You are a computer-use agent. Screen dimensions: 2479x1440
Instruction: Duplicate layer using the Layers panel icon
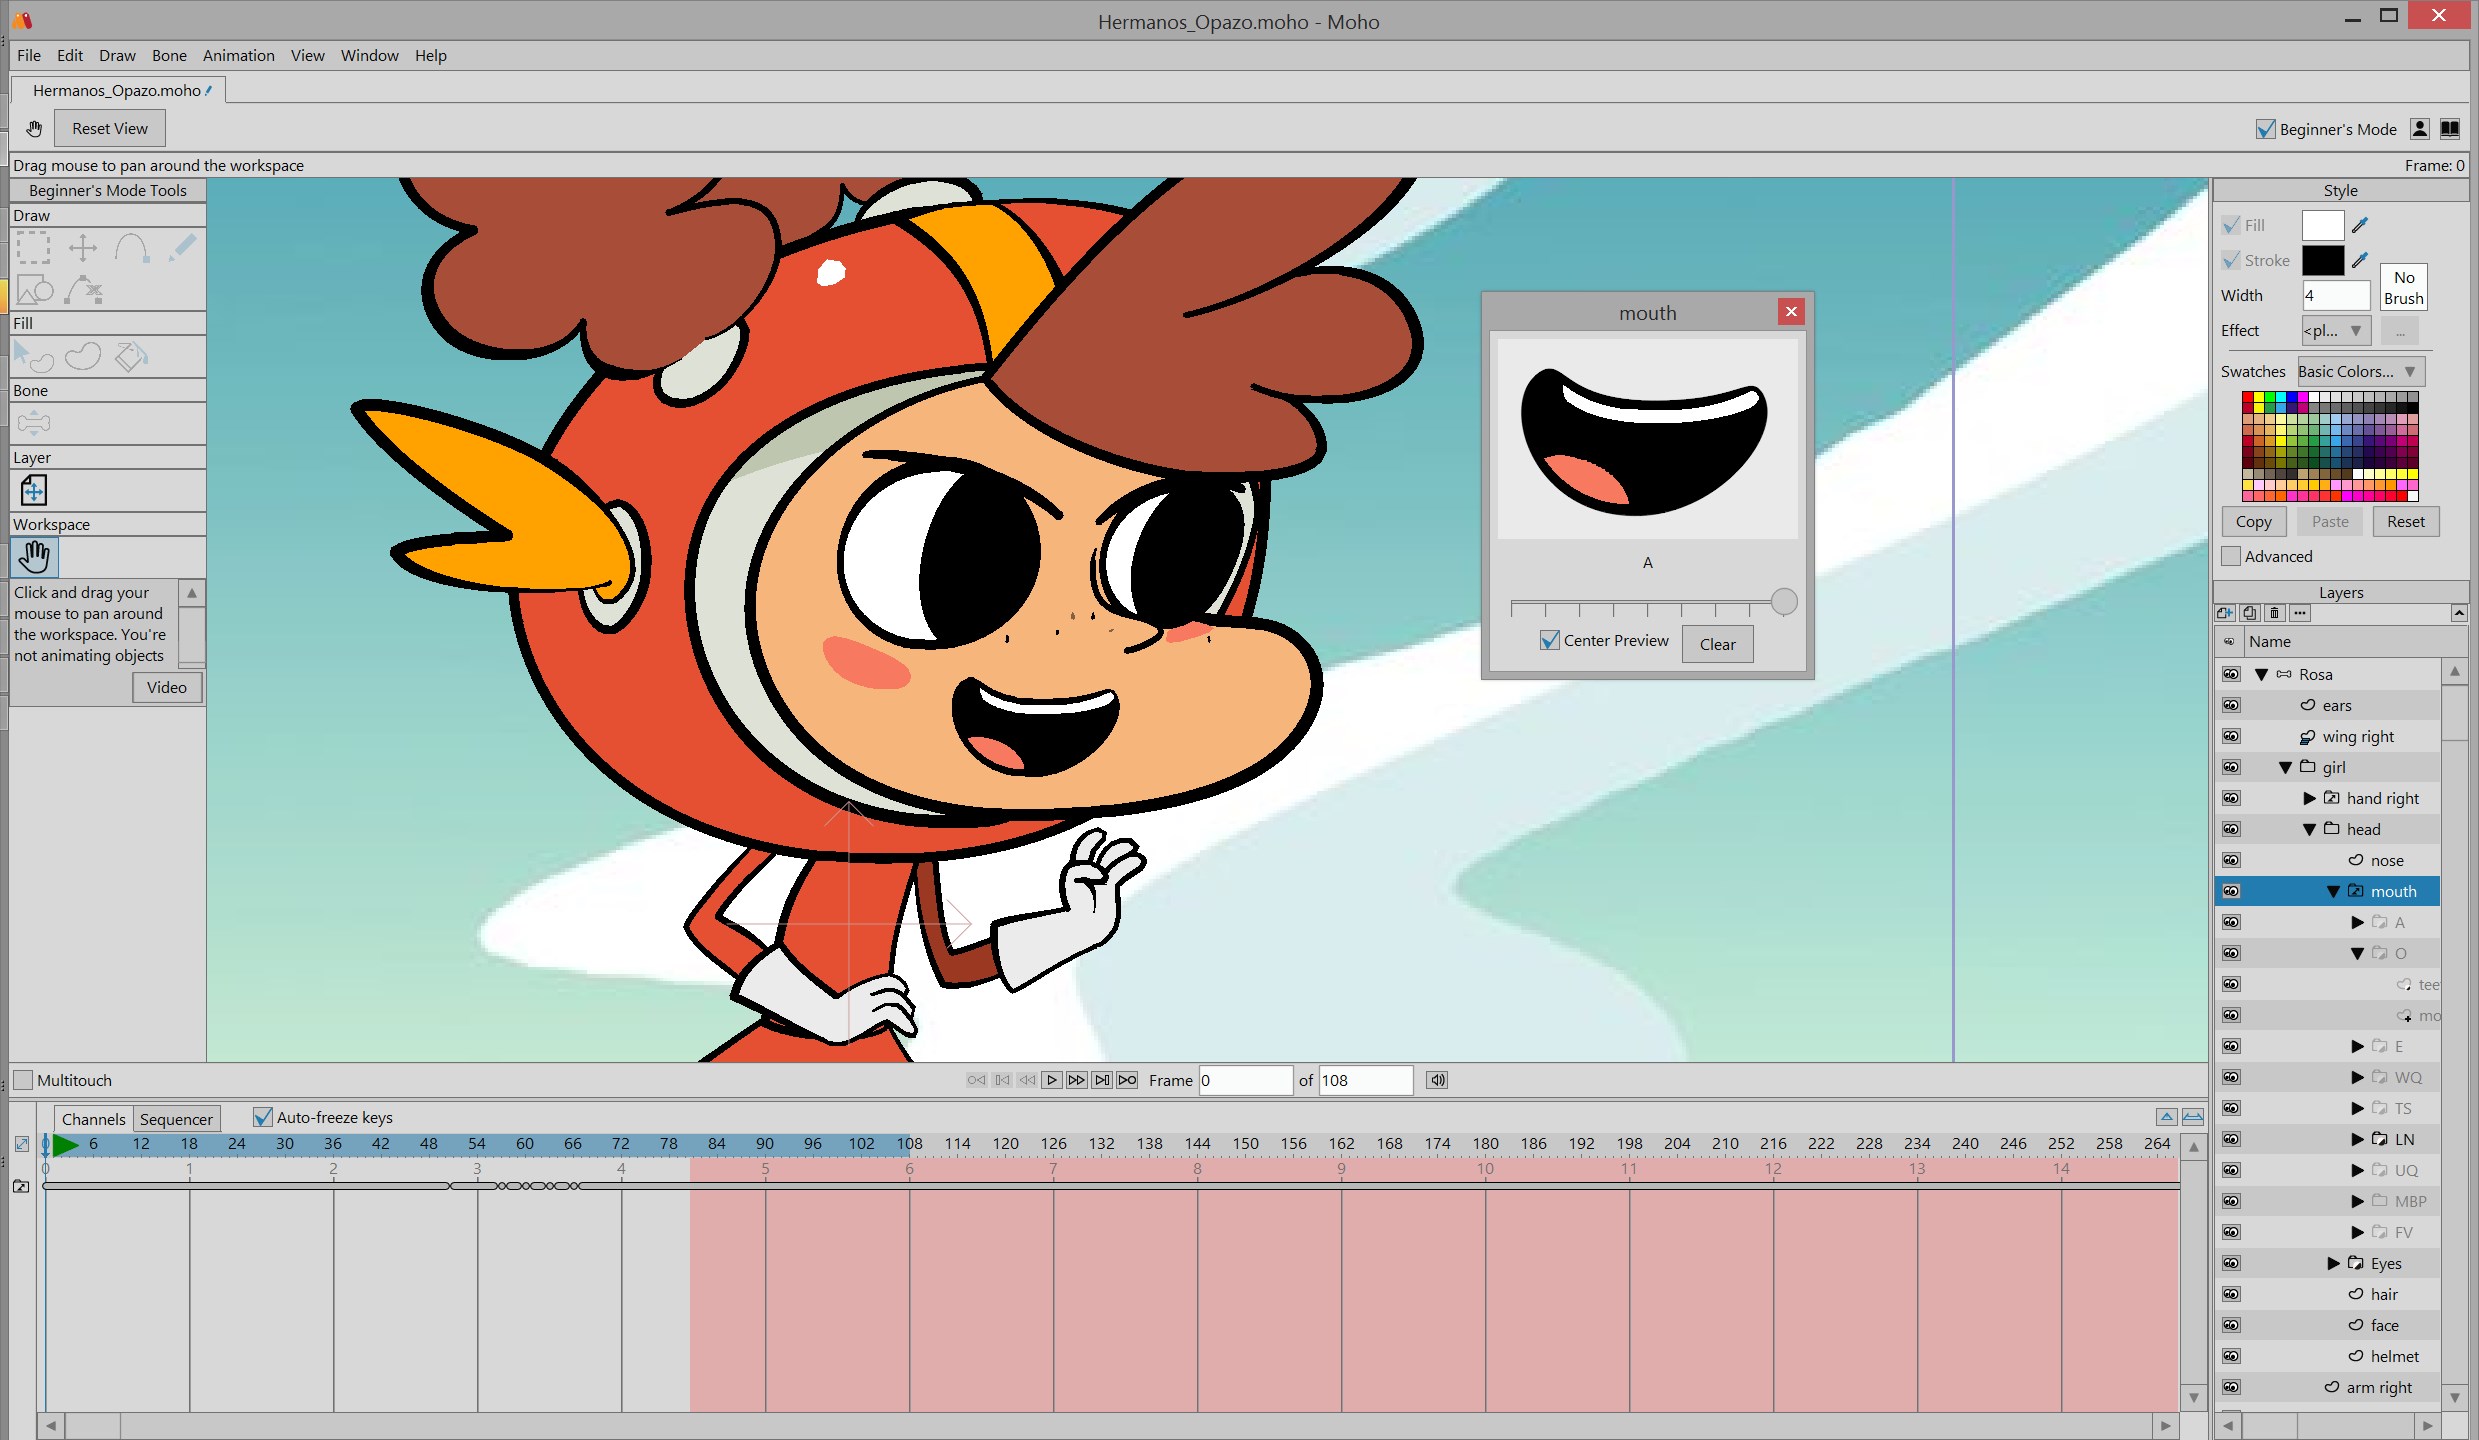pos(2249,613)
